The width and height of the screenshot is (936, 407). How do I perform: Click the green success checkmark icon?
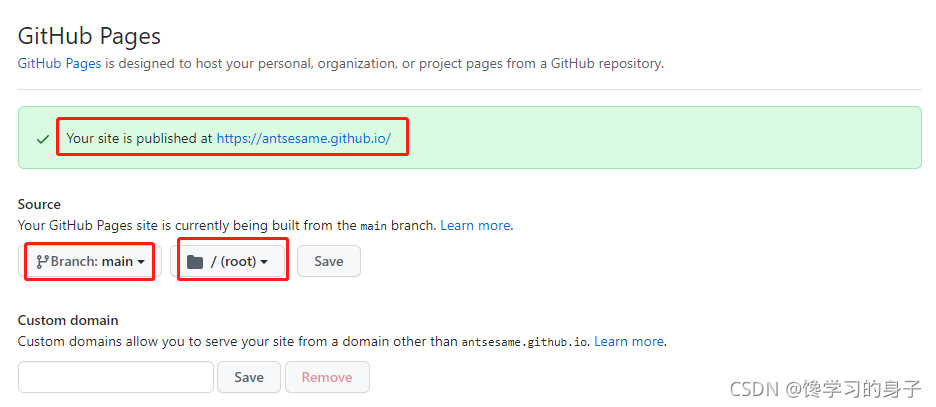[42, 140]
